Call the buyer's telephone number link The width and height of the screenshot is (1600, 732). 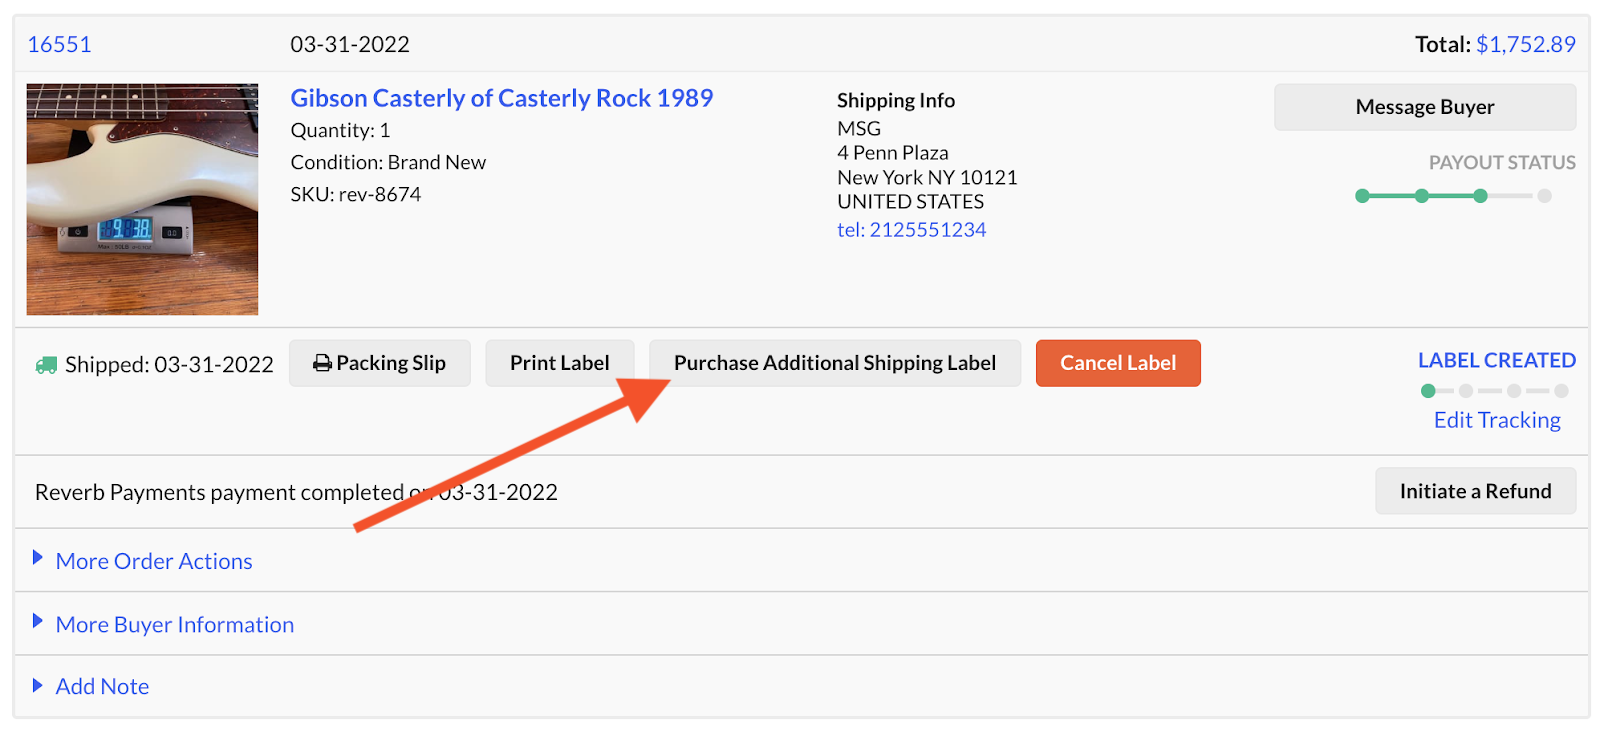point(911,230)
